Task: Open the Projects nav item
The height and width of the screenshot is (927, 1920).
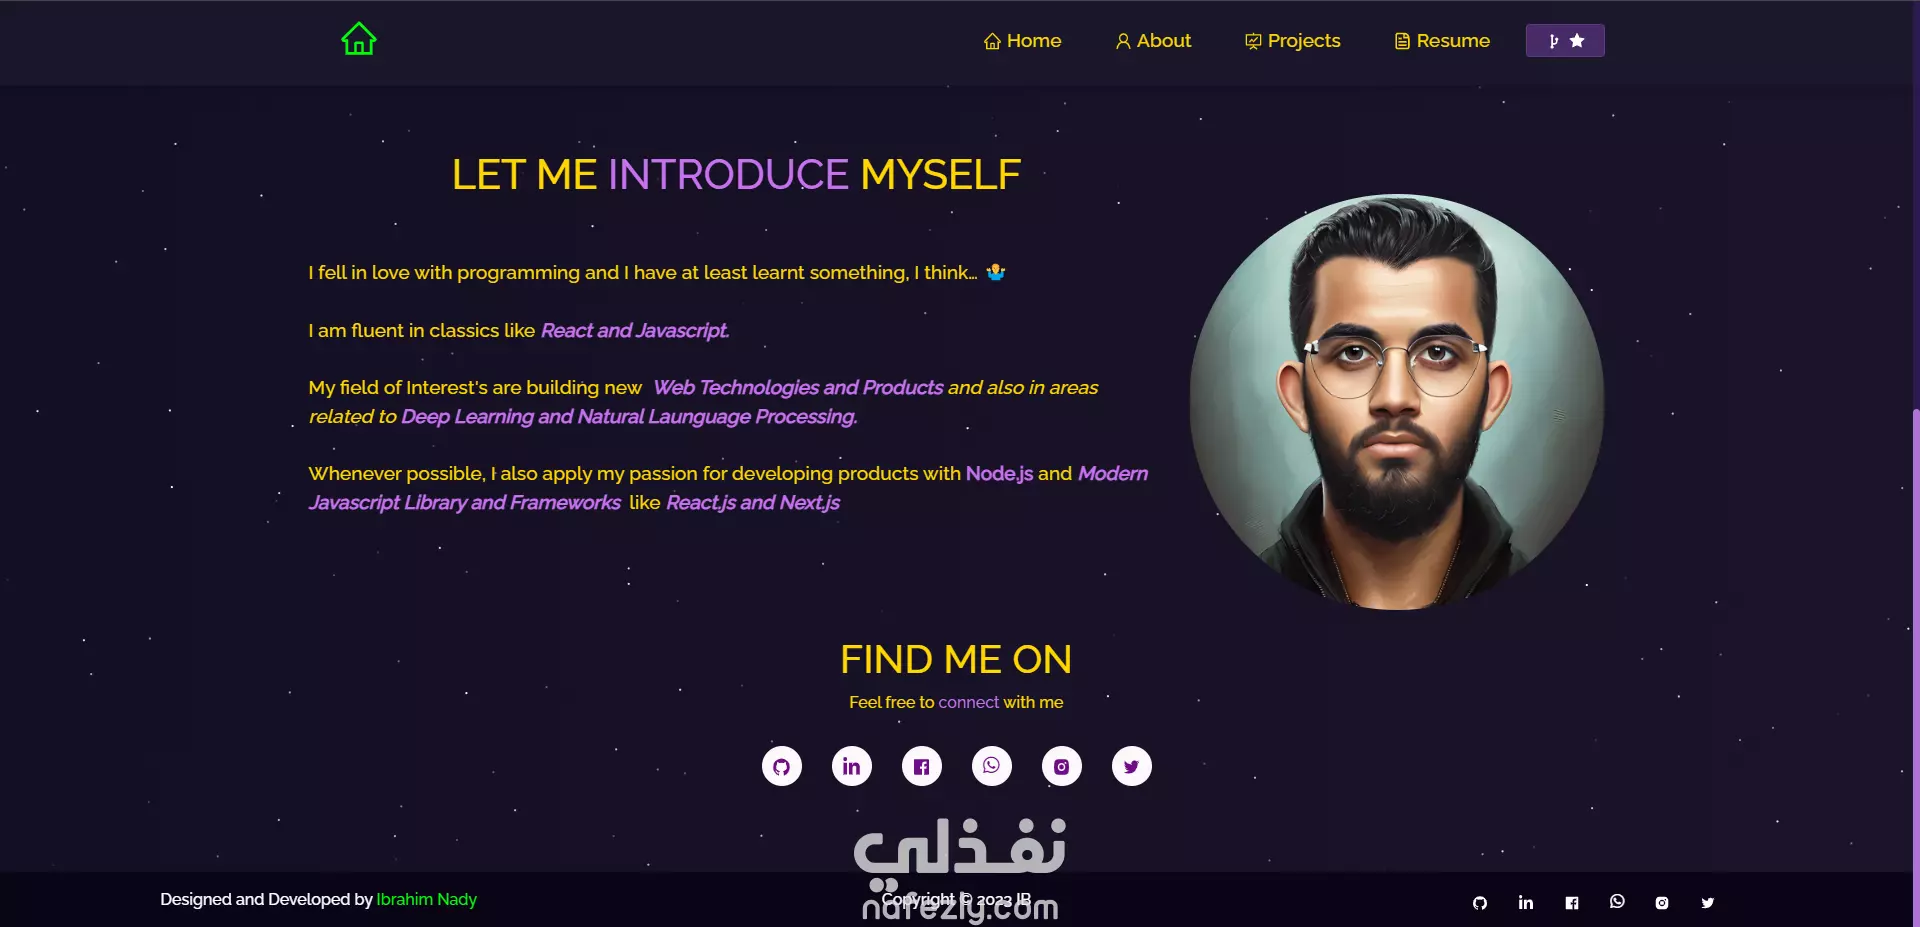Action: point(1292,41)
